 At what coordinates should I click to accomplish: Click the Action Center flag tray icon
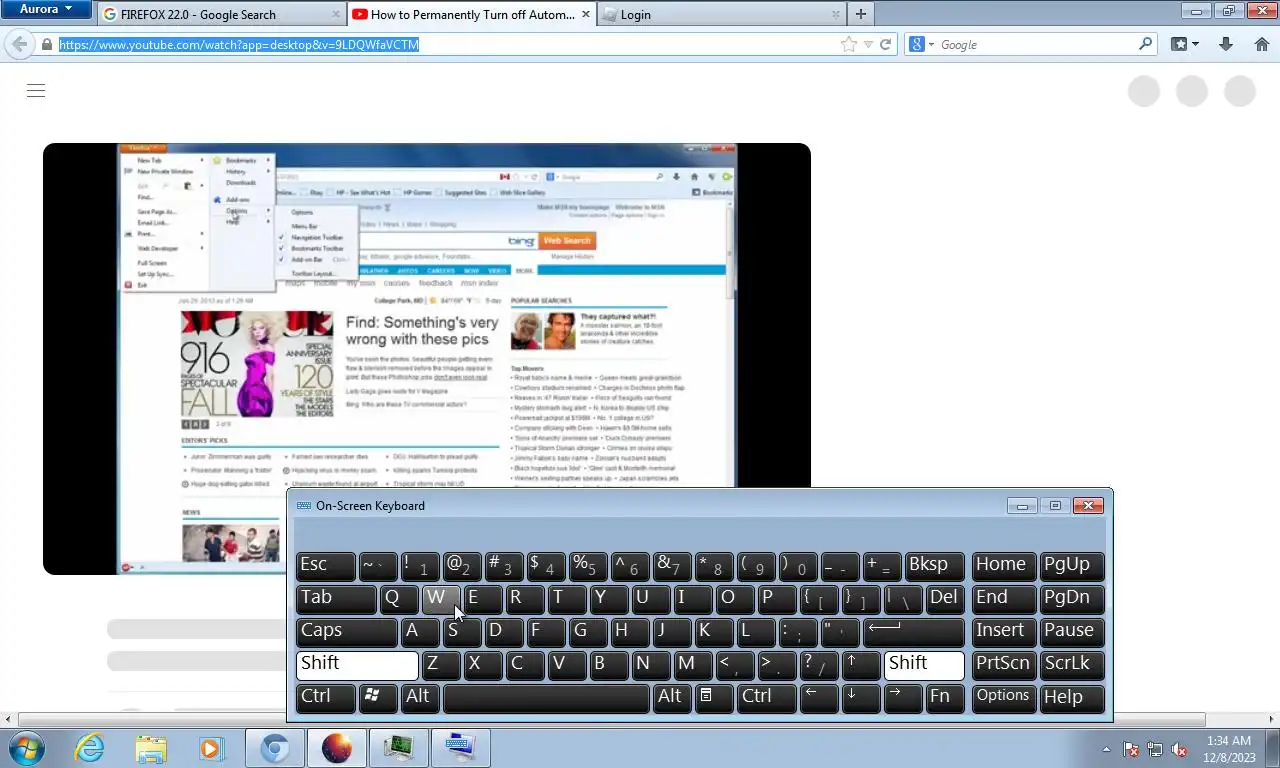(1131, 749)
